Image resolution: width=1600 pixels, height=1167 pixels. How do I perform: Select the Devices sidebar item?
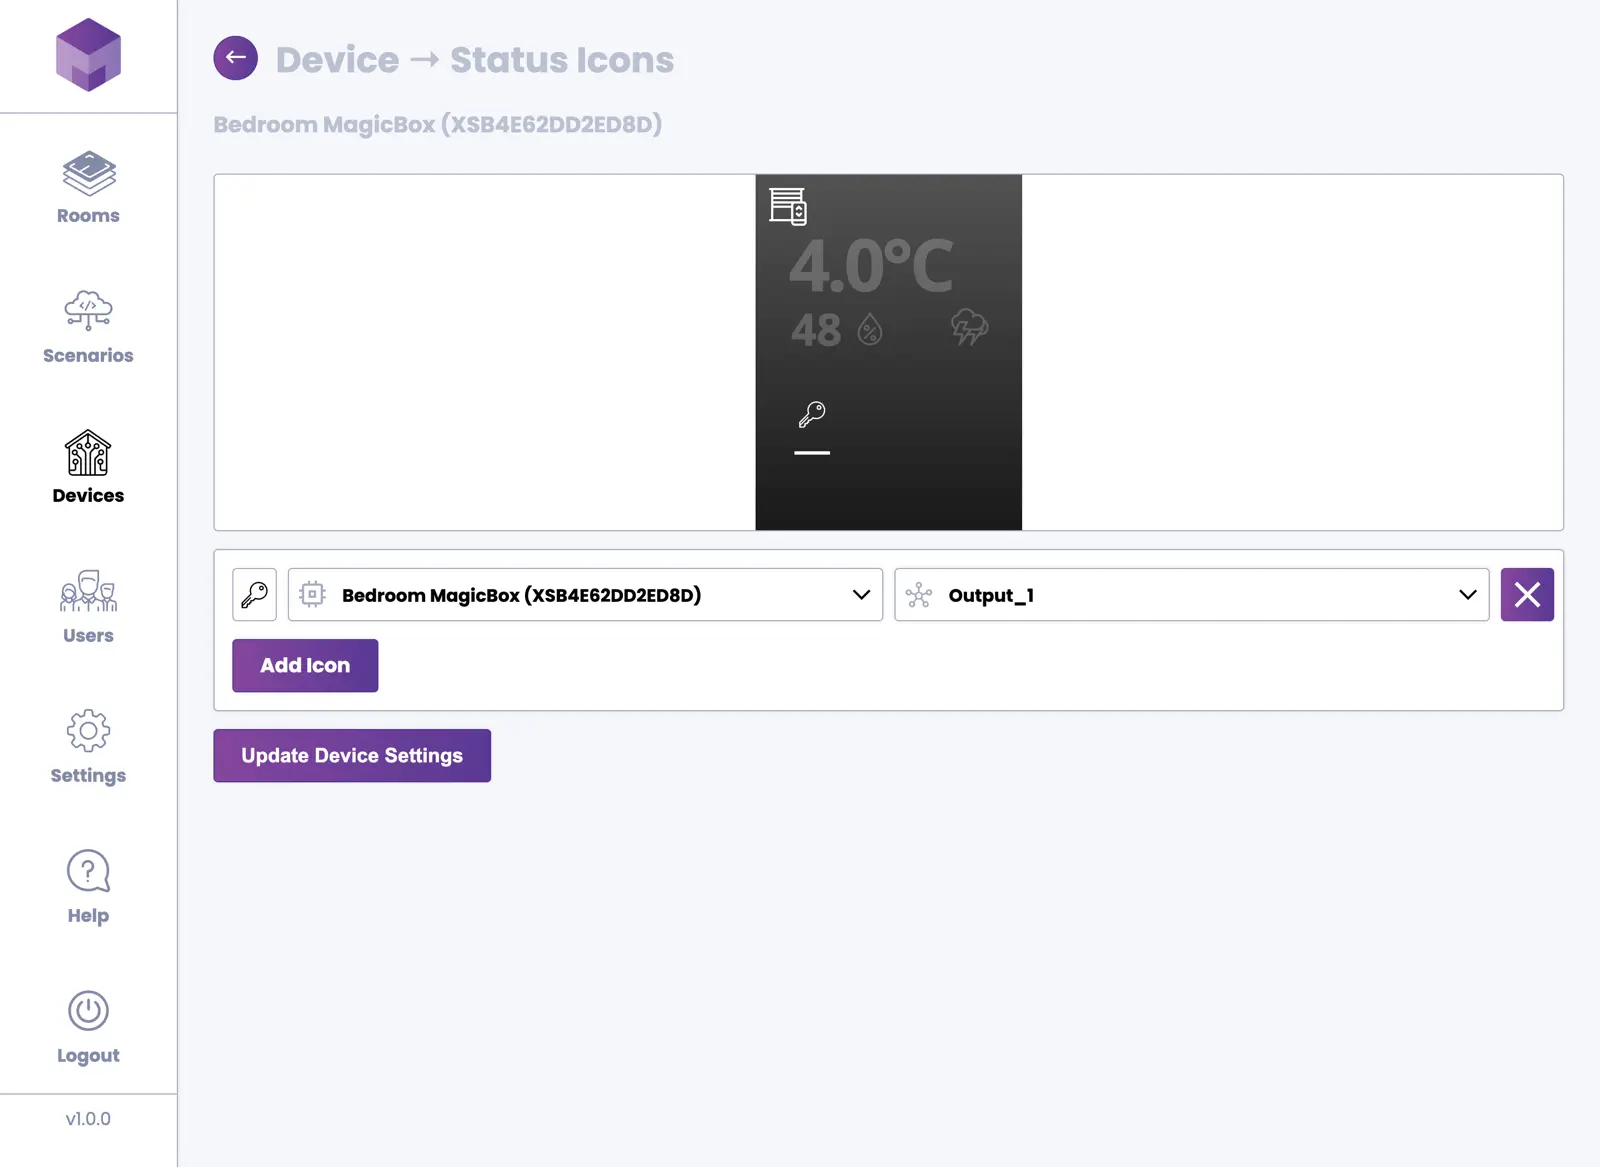[88, 467]
